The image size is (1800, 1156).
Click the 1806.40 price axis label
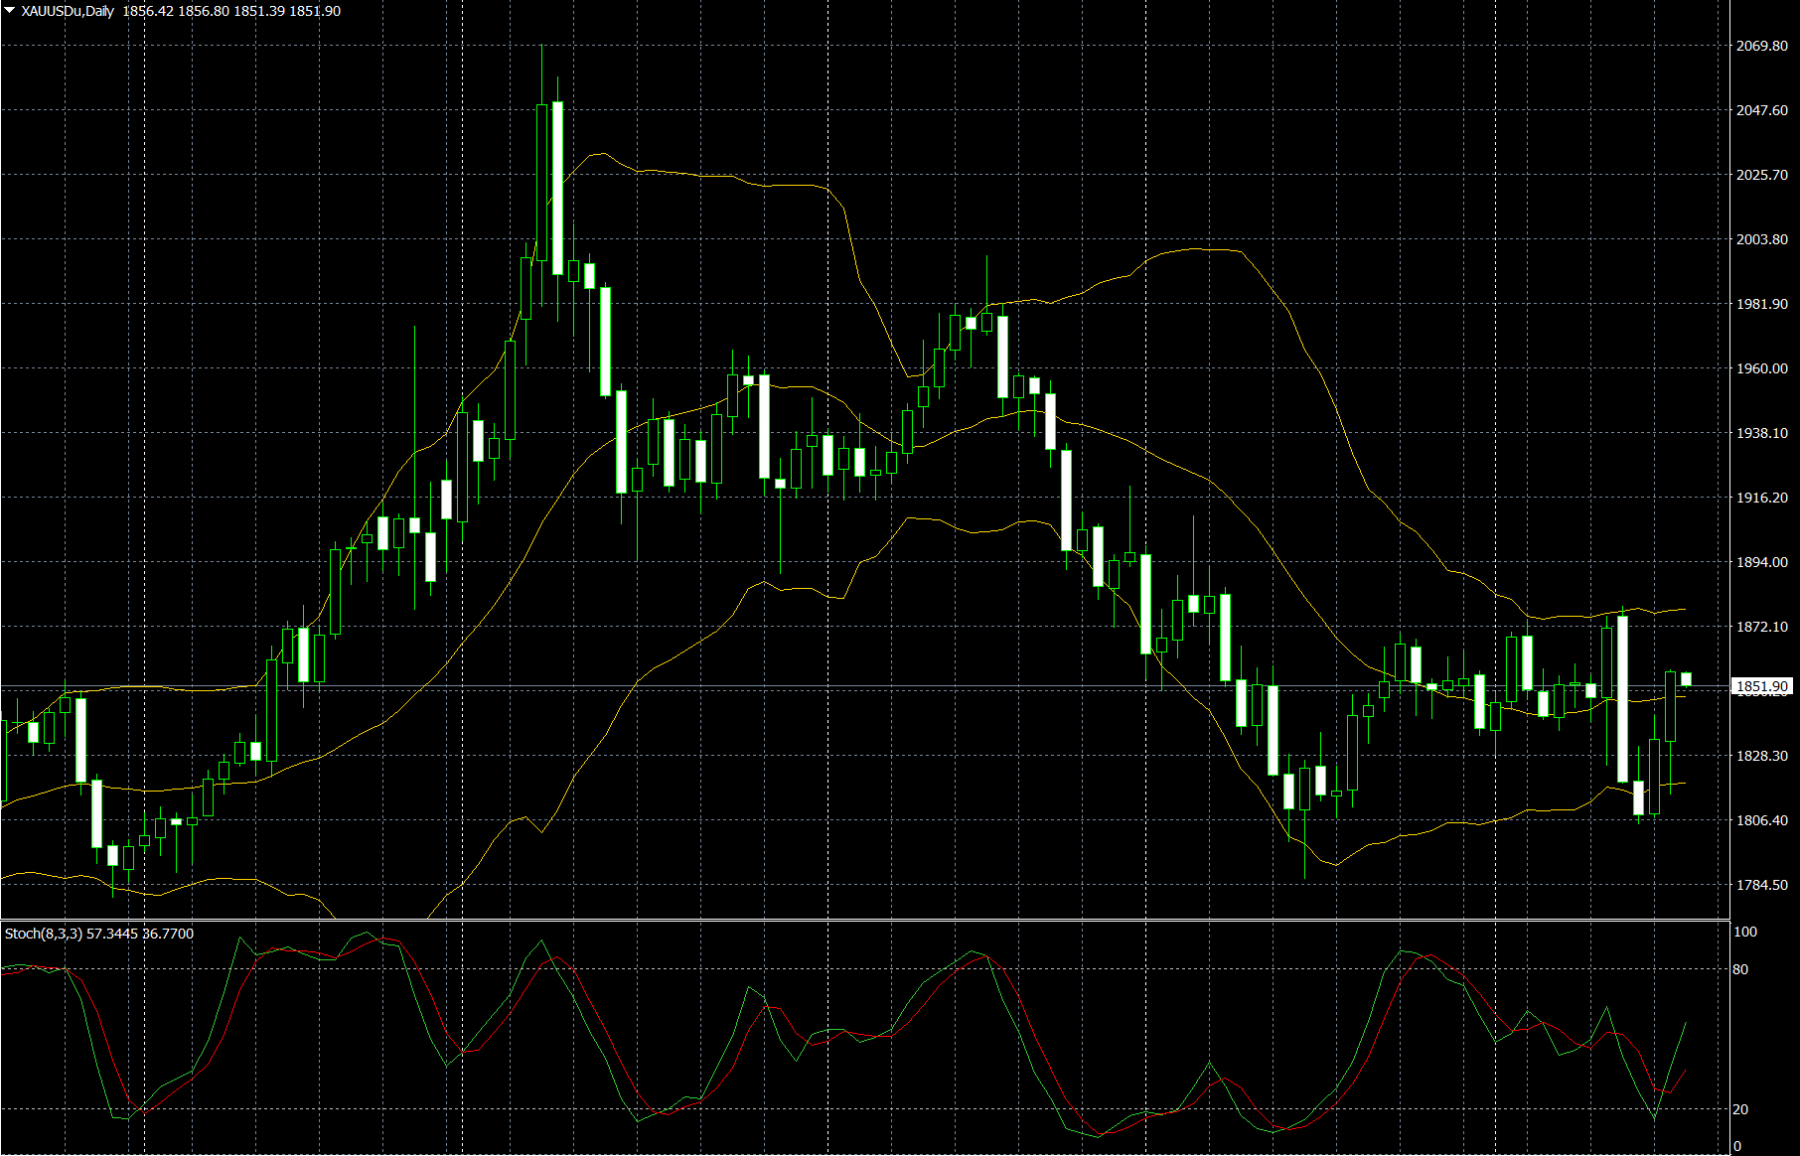click(1762, 820)
